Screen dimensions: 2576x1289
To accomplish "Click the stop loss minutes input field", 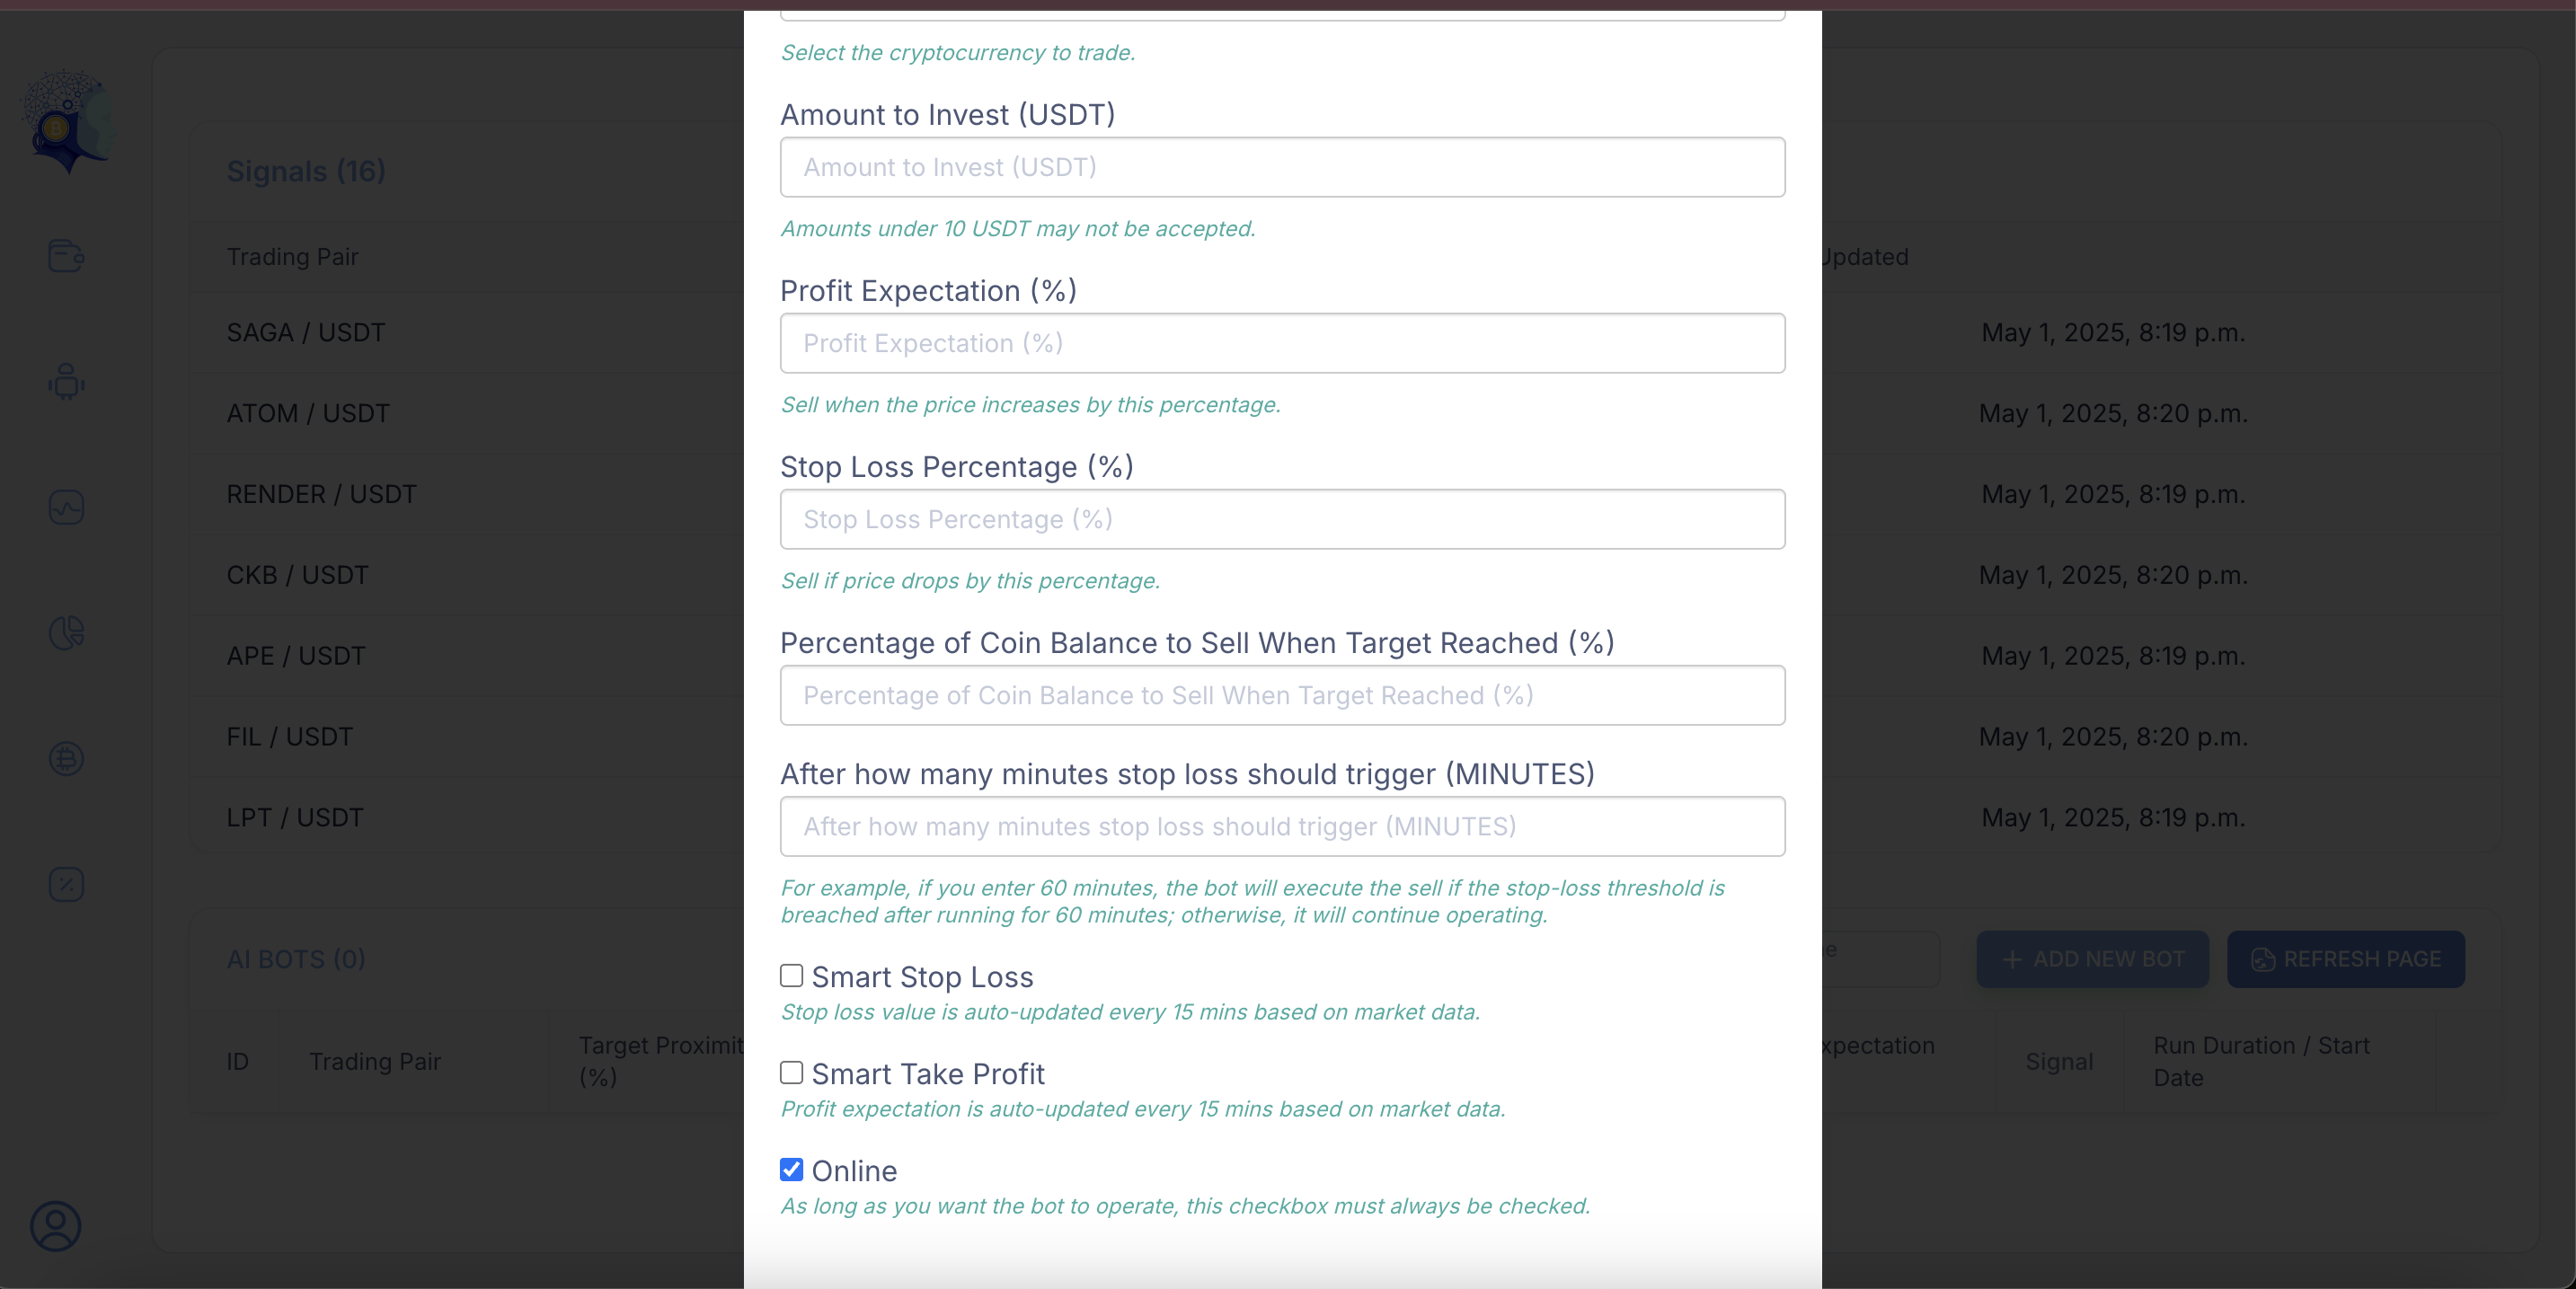I will click(x=1282, y=826).
